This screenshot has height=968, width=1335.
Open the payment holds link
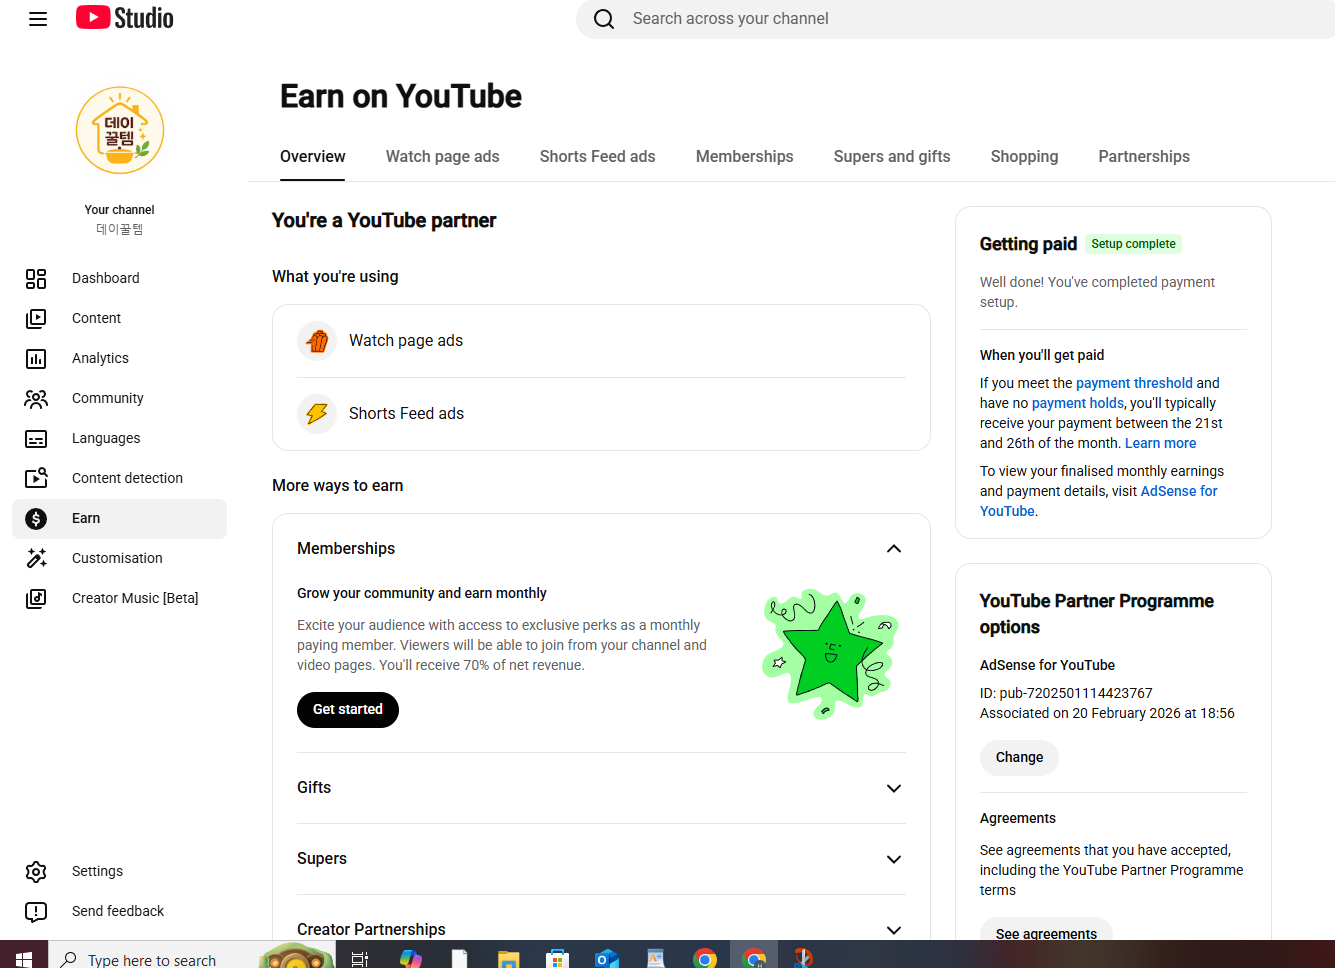coord(1078,403)
